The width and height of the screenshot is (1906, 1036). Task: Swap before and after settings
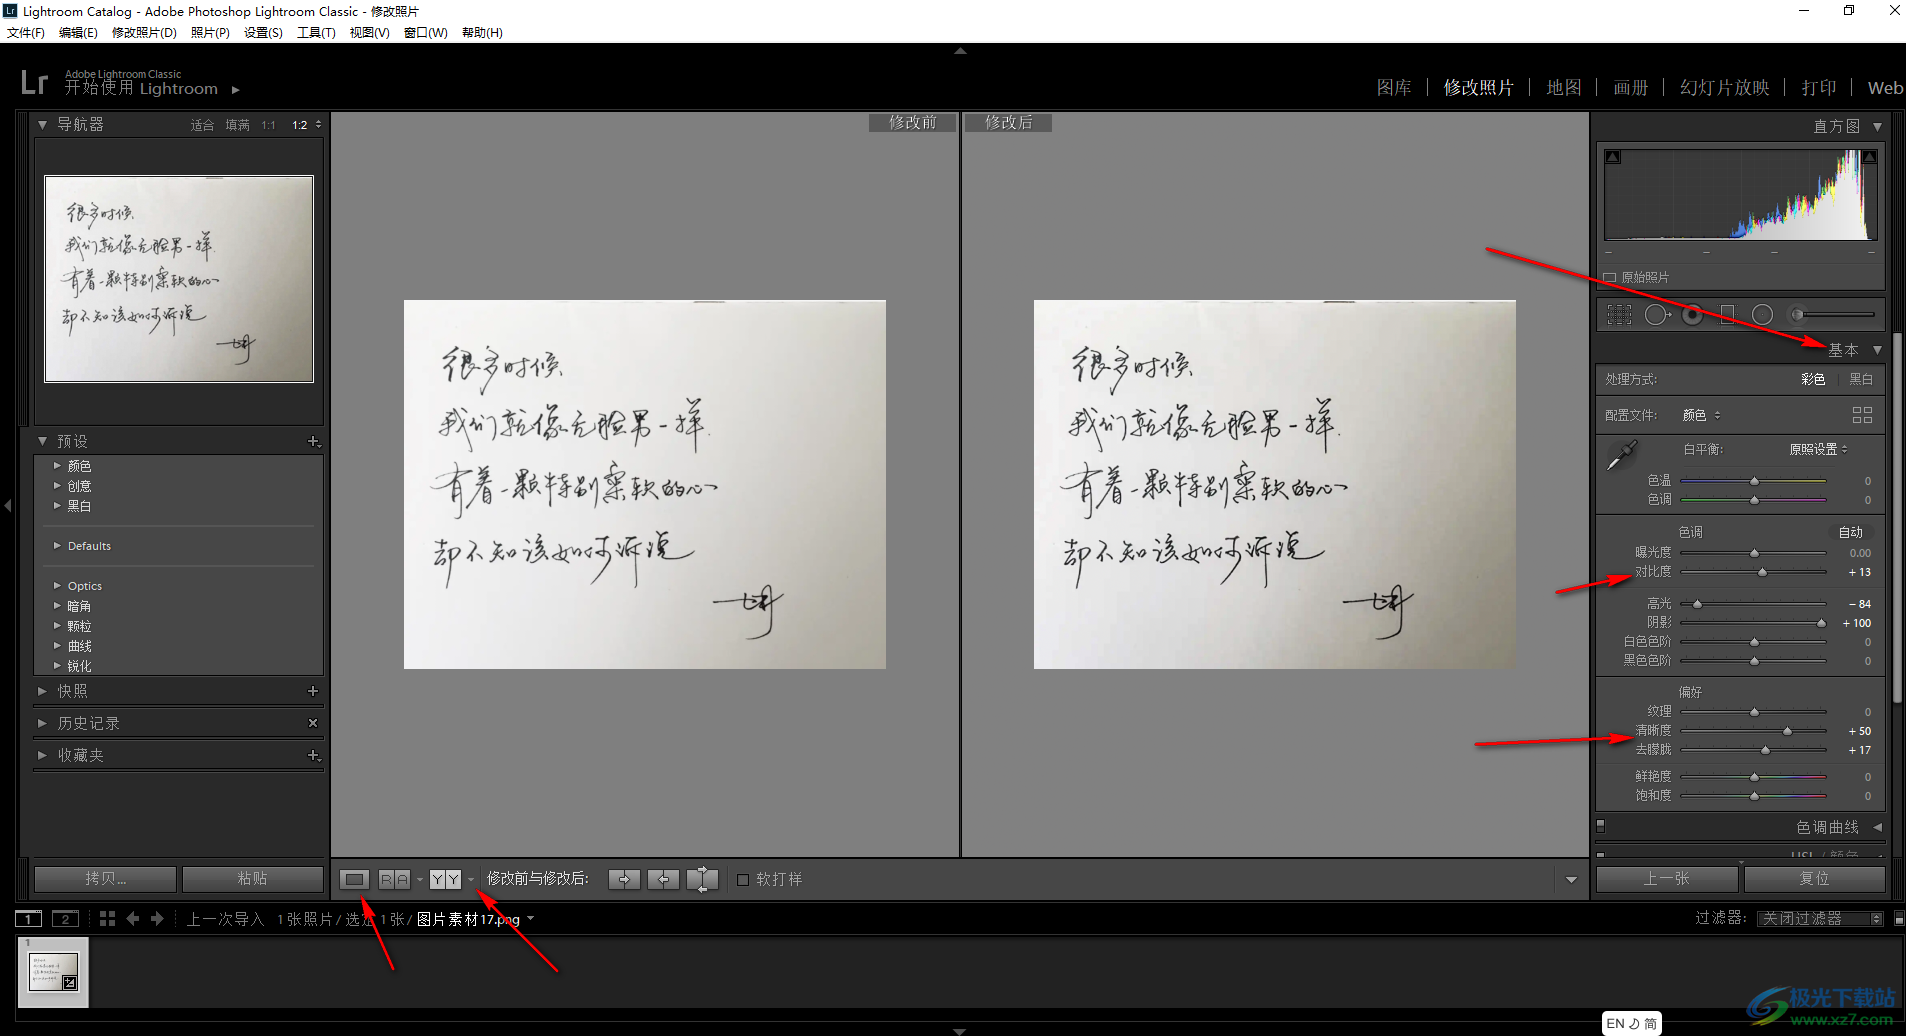(x=702, y=879)
